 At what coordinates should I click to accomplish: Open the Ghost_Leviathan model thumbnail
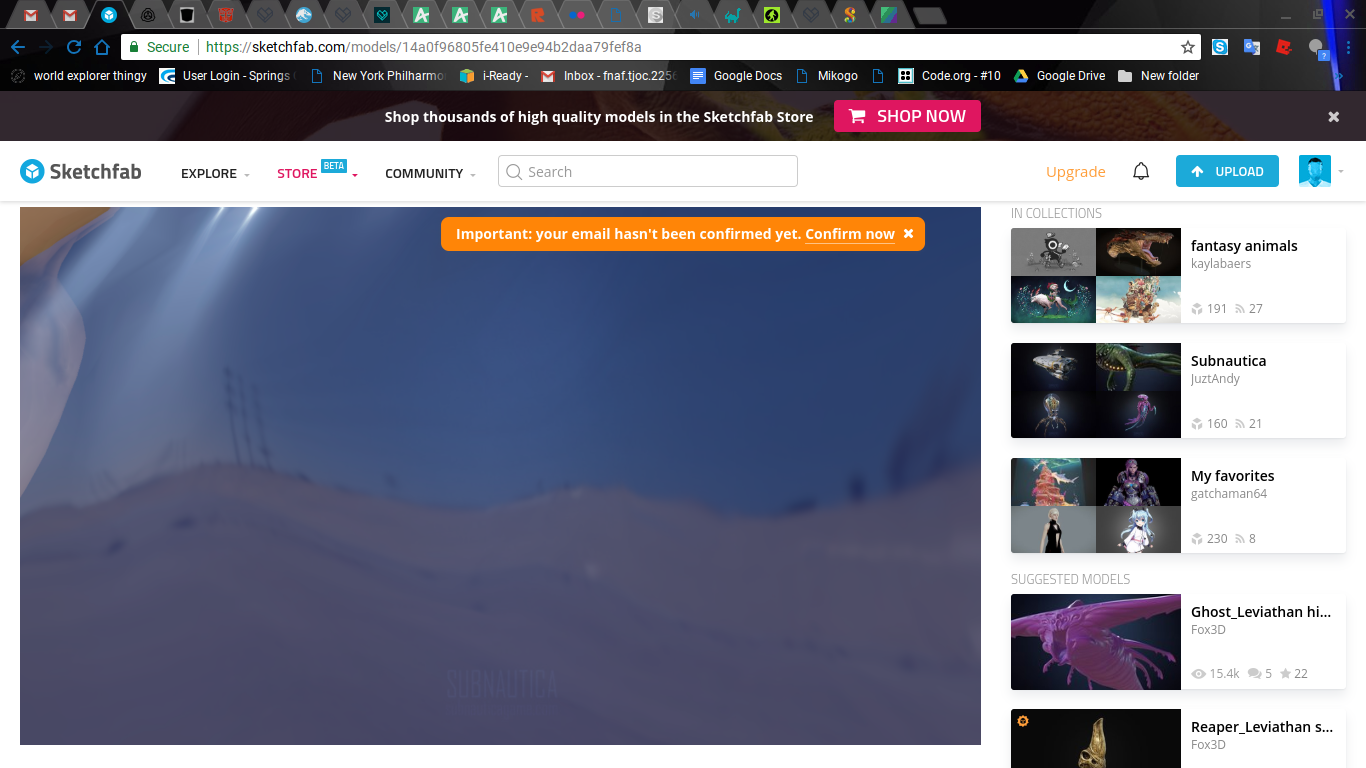click(x=1096, y=642)
